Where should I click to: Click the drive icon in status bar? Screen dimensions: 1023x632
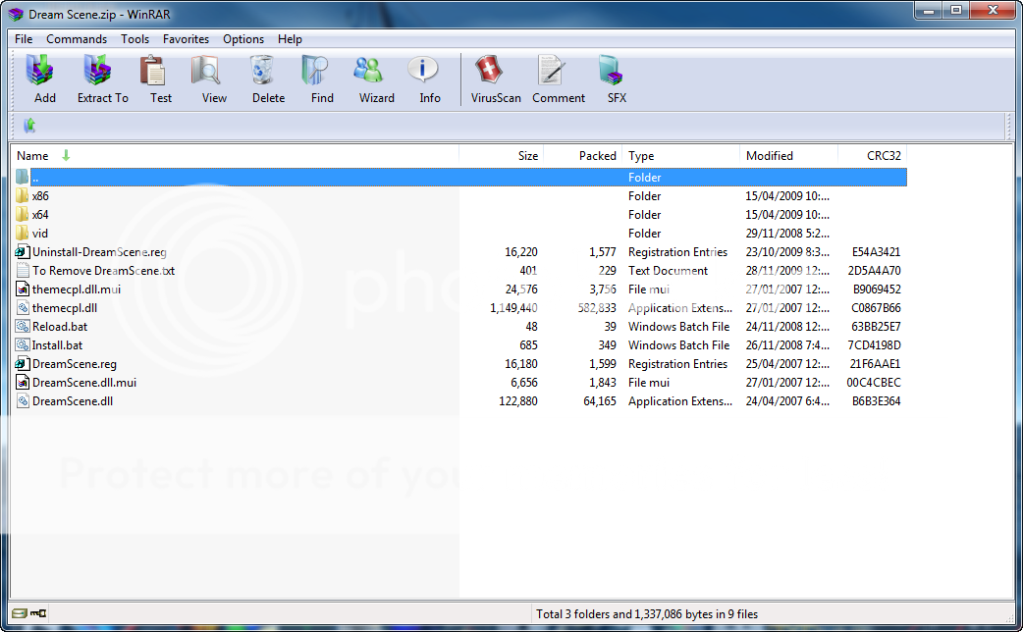pyautogui.click(x=20, y=613)
